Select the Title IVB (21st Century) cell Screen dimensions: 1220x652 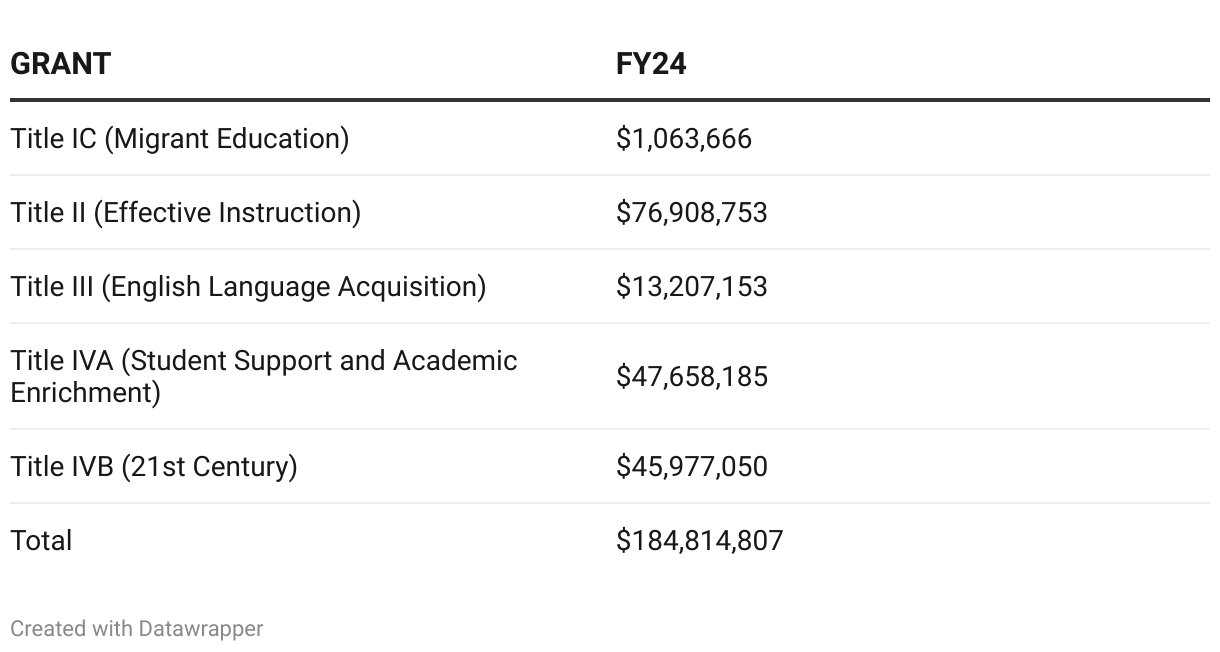(x=154, y=466)
